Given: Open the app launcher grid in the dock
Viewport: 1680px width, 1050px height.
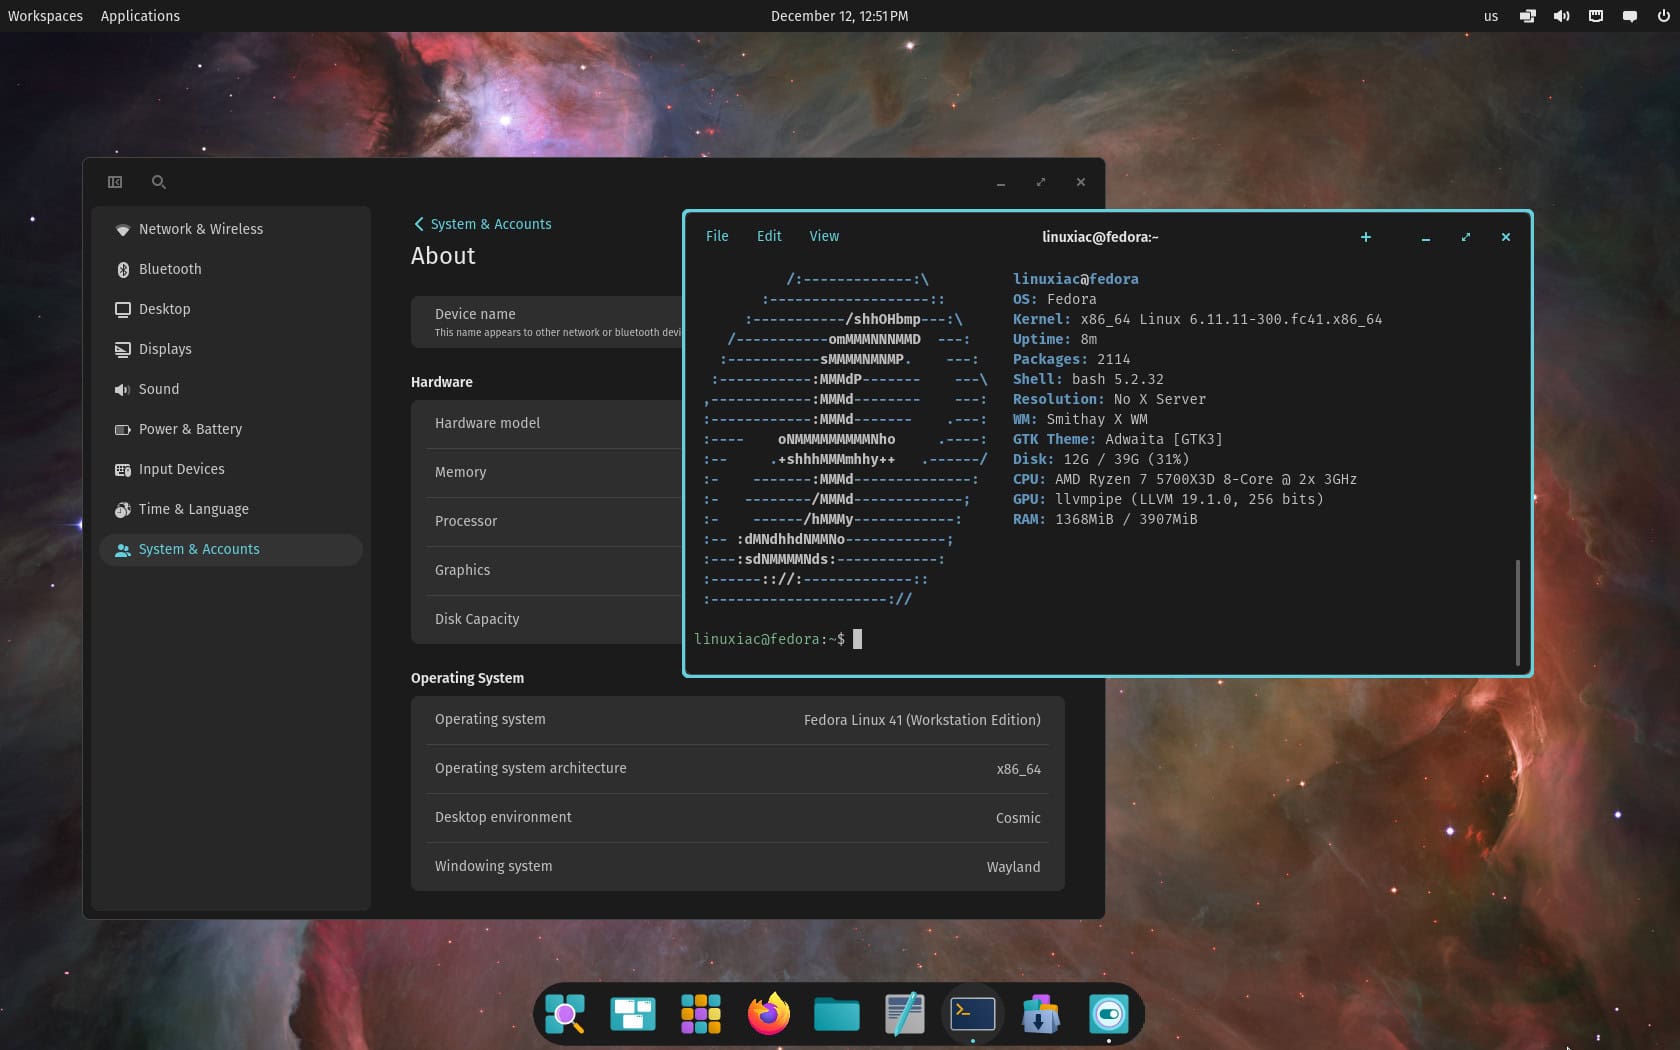Looking at the screenshot, I should 700,1014.
